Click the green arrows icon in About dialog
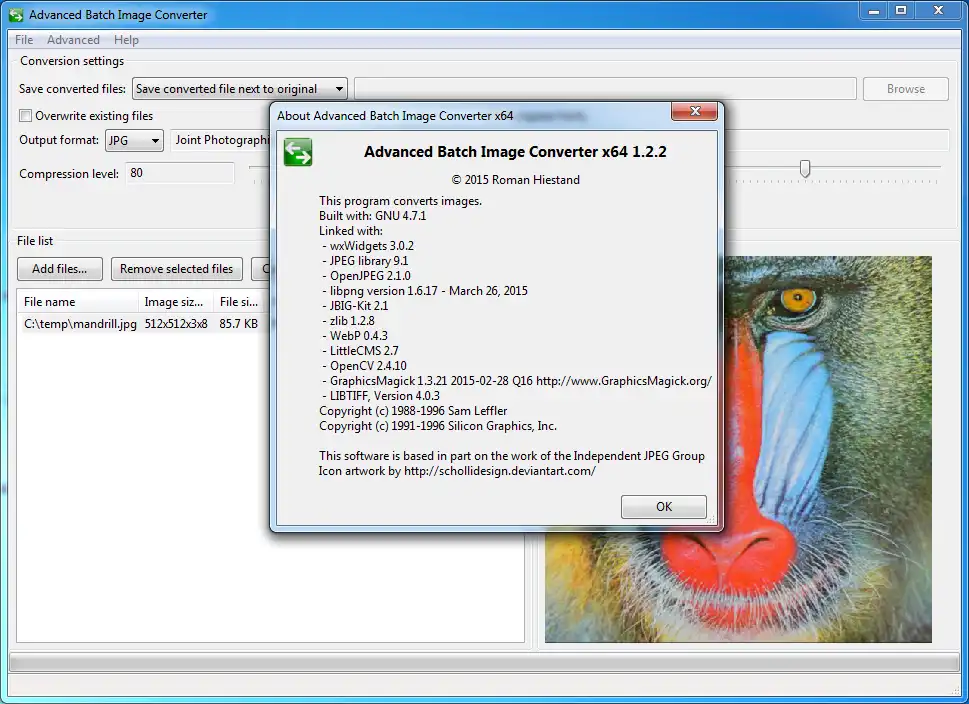Screen dimensions: 969x704 coord(298,153)
